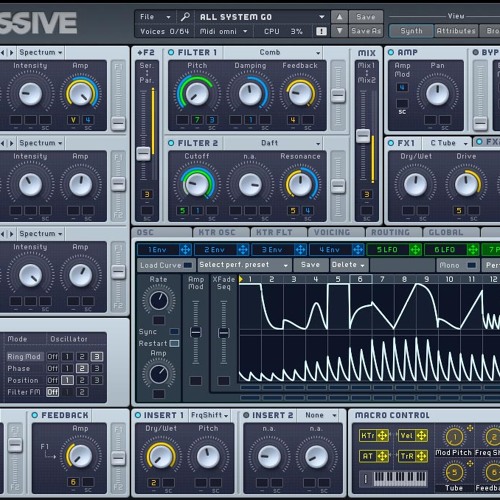Click the Filter 2 Cutoff knob
500x500 pixels.
[197, 184]
